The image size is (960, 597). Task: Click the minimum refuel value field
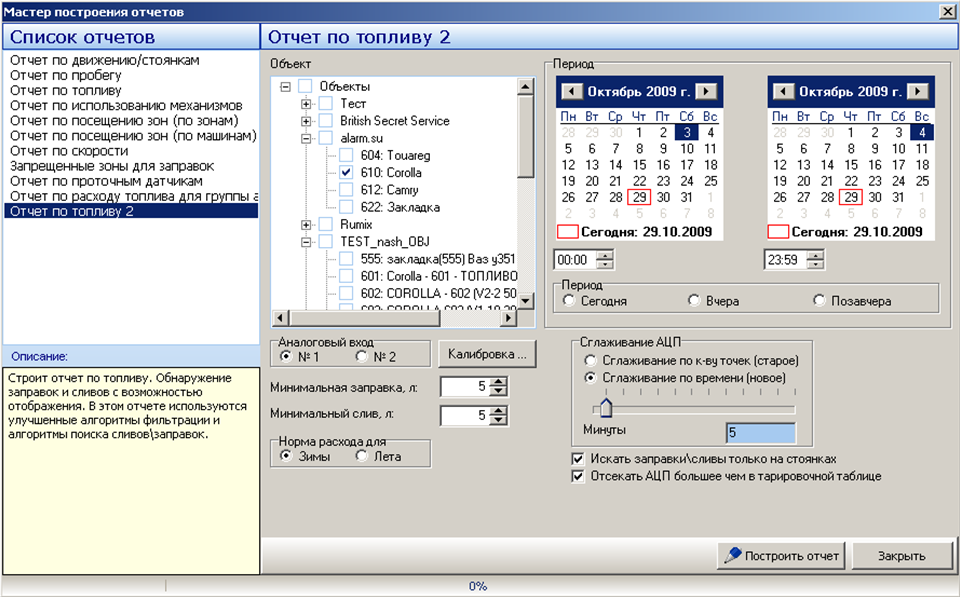[x=465, y=386]
